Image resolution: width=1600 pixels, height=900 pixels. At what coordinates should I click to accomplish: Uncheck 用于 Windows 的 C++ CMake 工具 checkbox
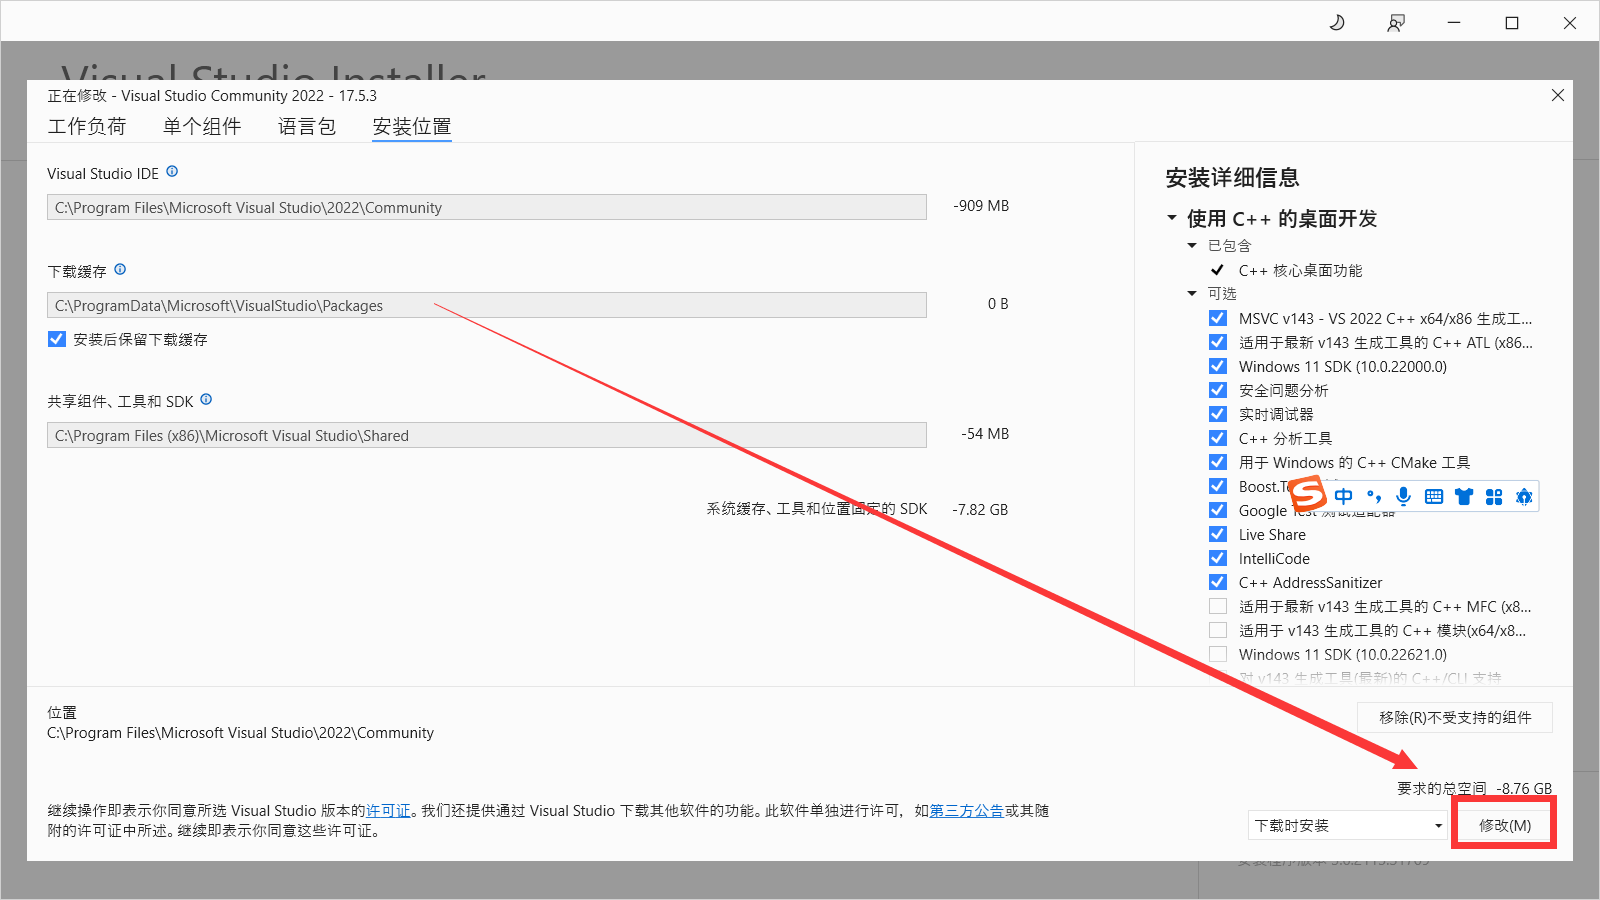(1218, 462)
